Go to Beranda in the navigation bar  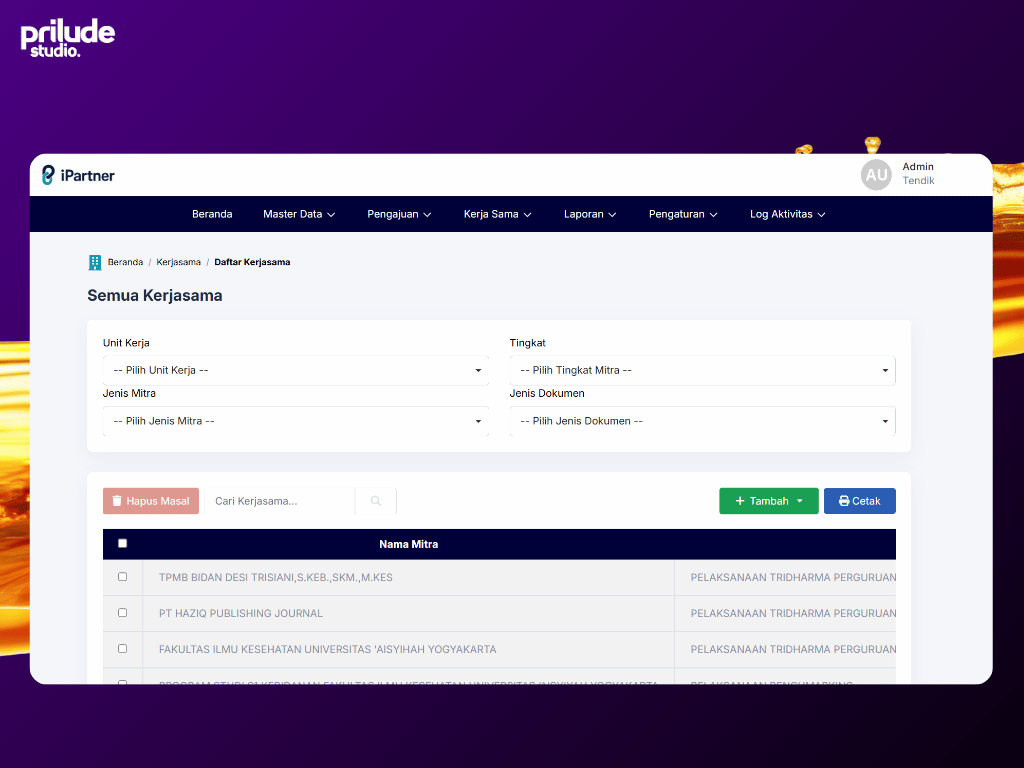tap(212, 214)
